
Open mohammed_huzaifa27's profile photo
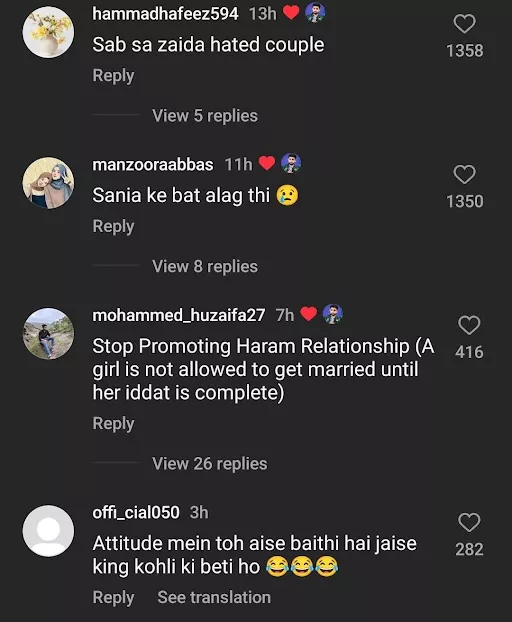click(48, 334)
